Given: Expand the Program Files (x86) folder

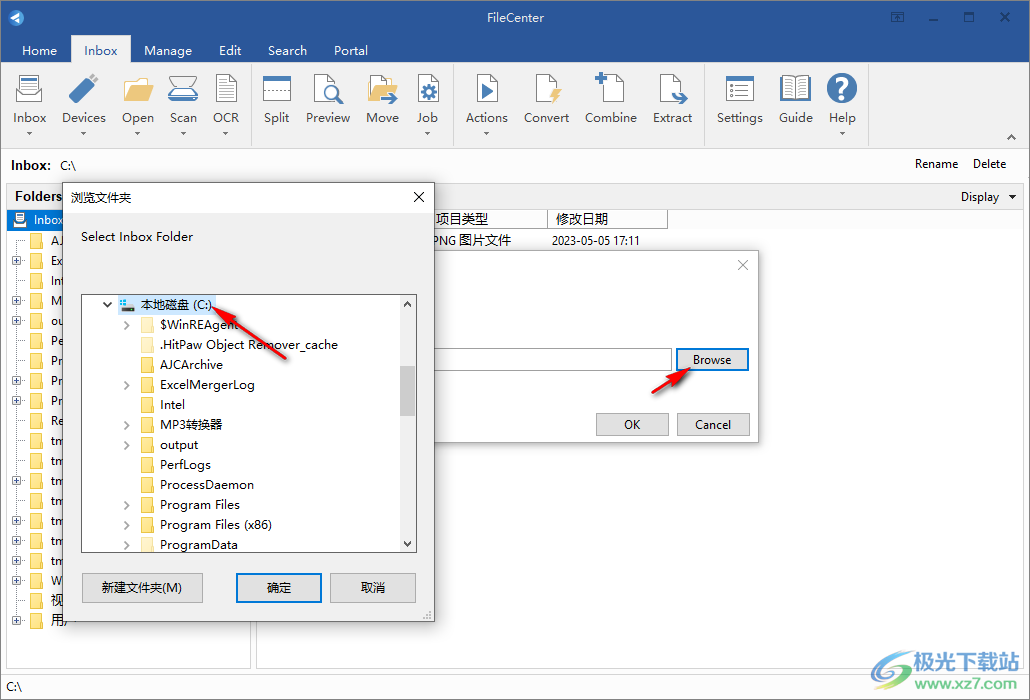Looking at the screenshot, I should (x=127, y=525).
